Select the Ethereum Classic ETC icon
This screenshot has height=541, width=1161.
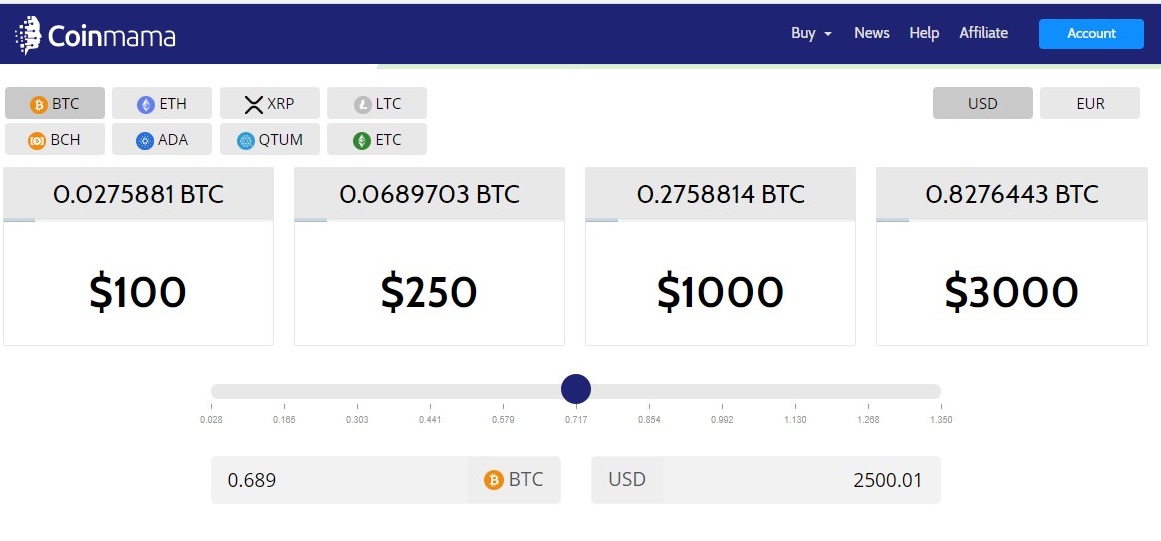tap(363, 140)
